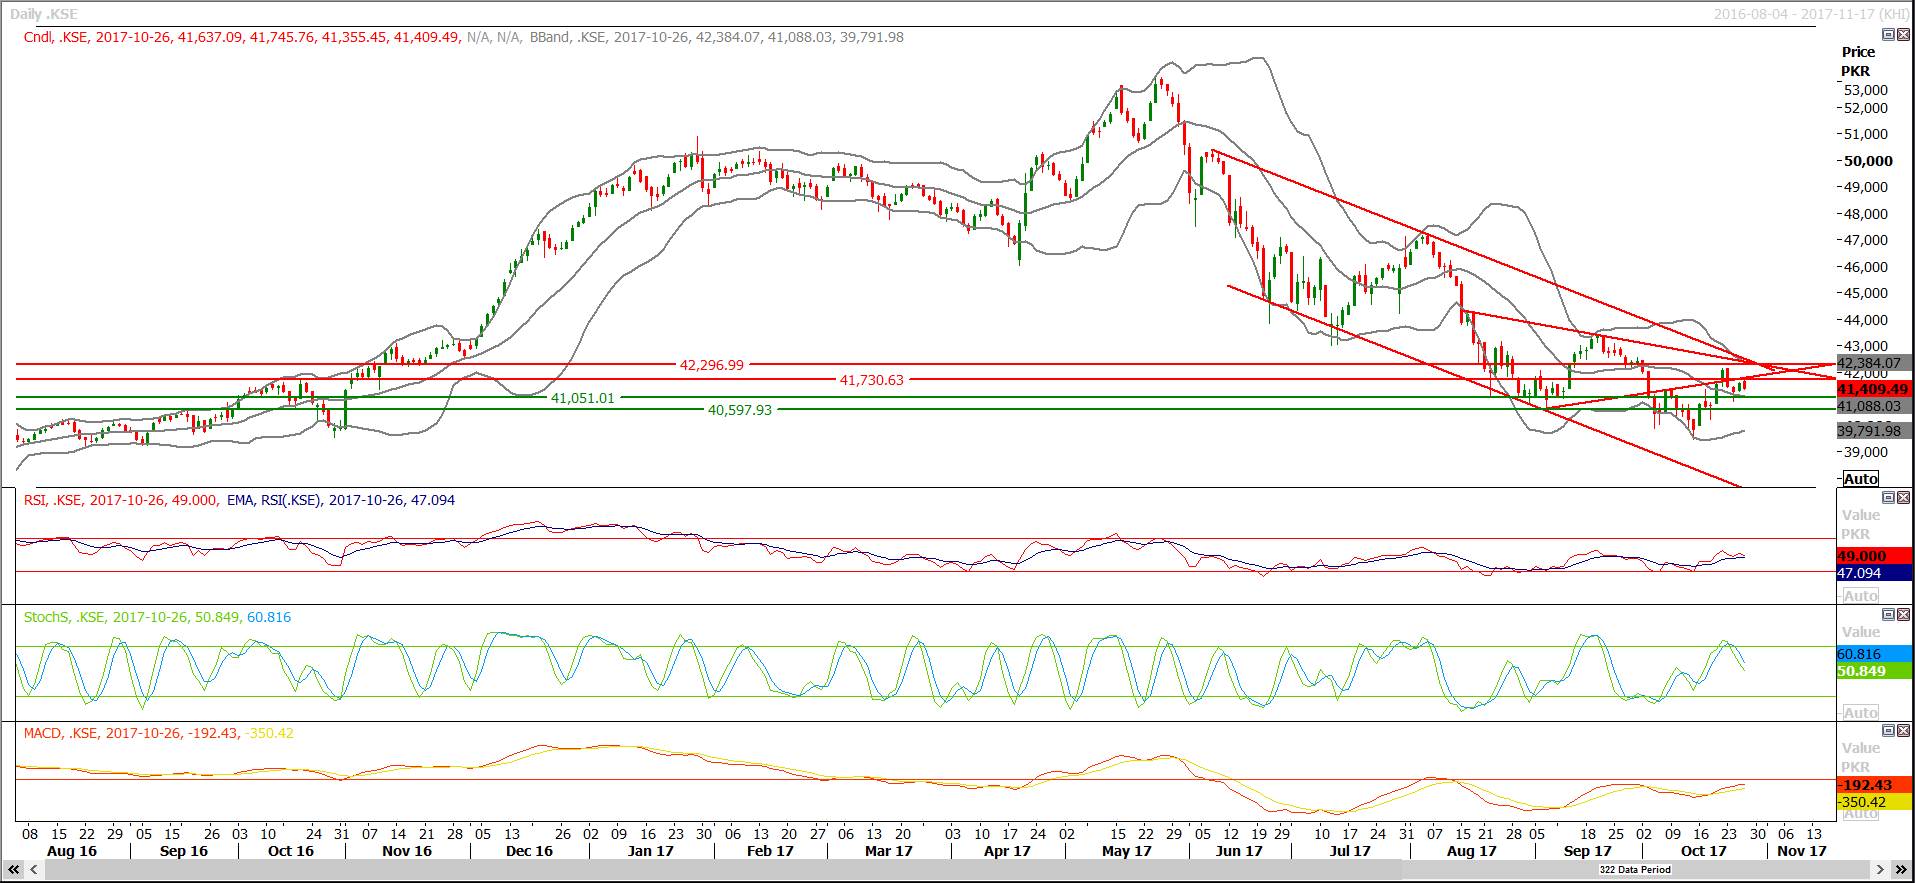Minimize the RSI indicator pane
The height and width of the screenshot is (883, 1915).
(x=1888, y=498)
